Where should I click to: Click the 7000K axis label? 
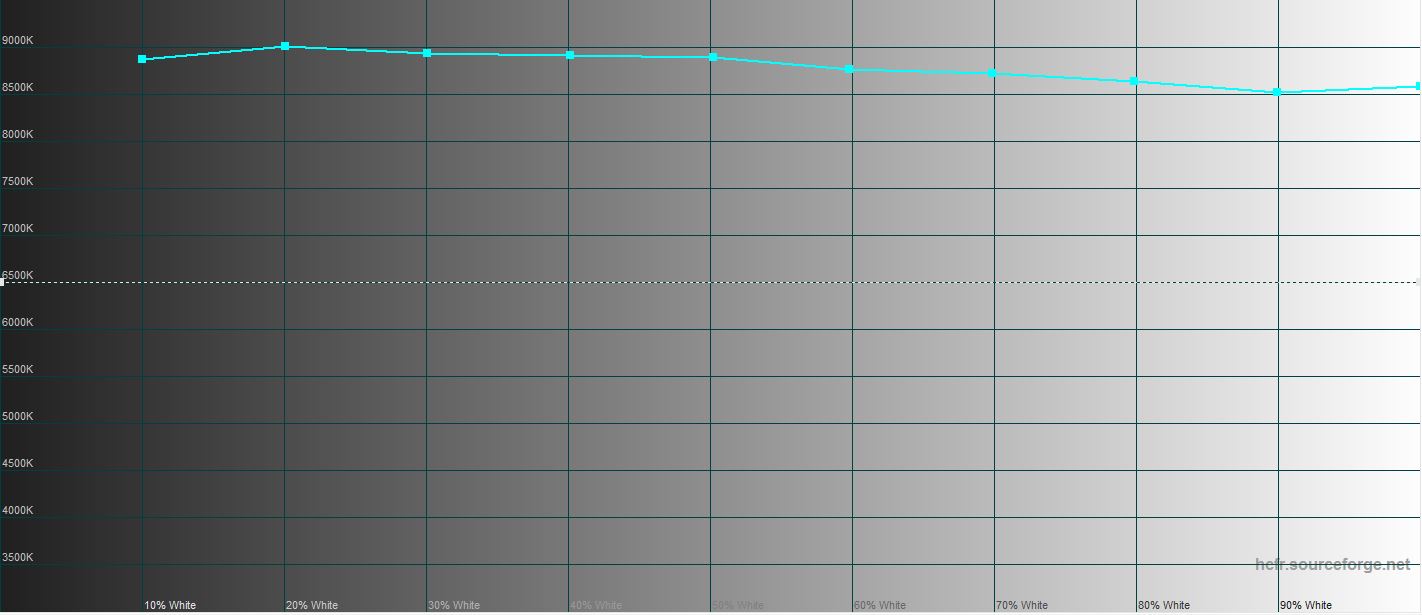(x=18, y=229)
